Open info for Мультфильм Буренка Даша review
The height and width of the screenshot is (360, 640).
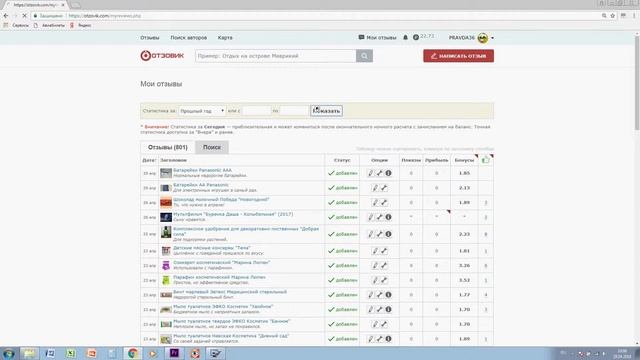click(389, 217)
